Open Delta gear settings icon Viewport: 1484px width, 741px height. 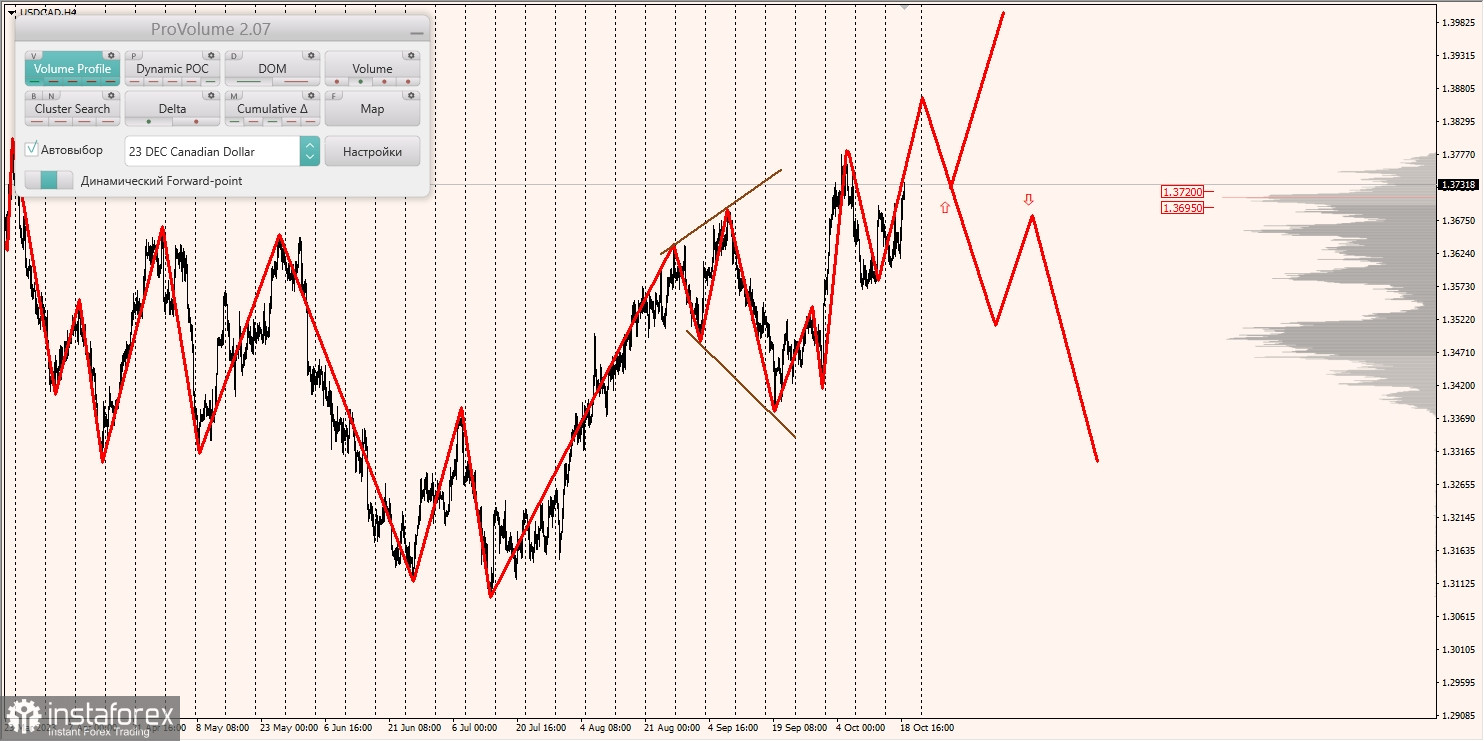(x=211, y=95)
